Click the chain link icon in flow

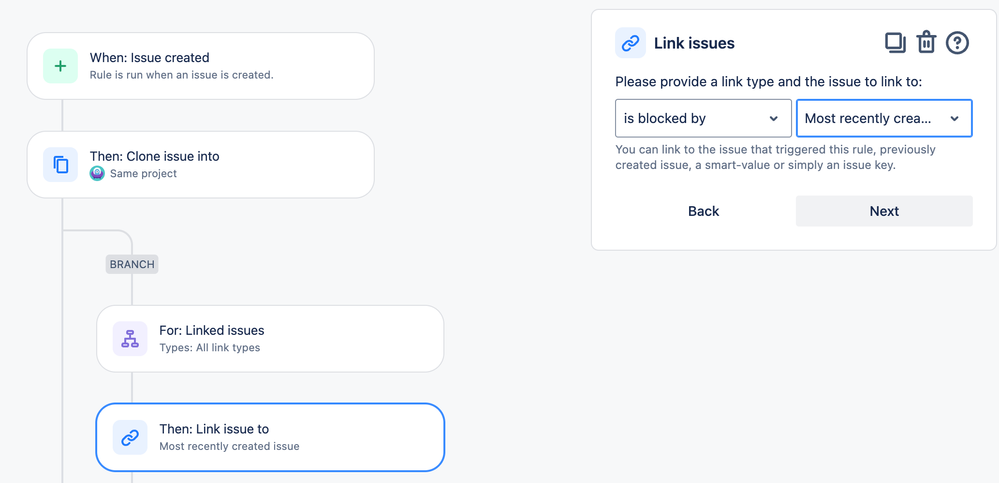pos(130,437)
